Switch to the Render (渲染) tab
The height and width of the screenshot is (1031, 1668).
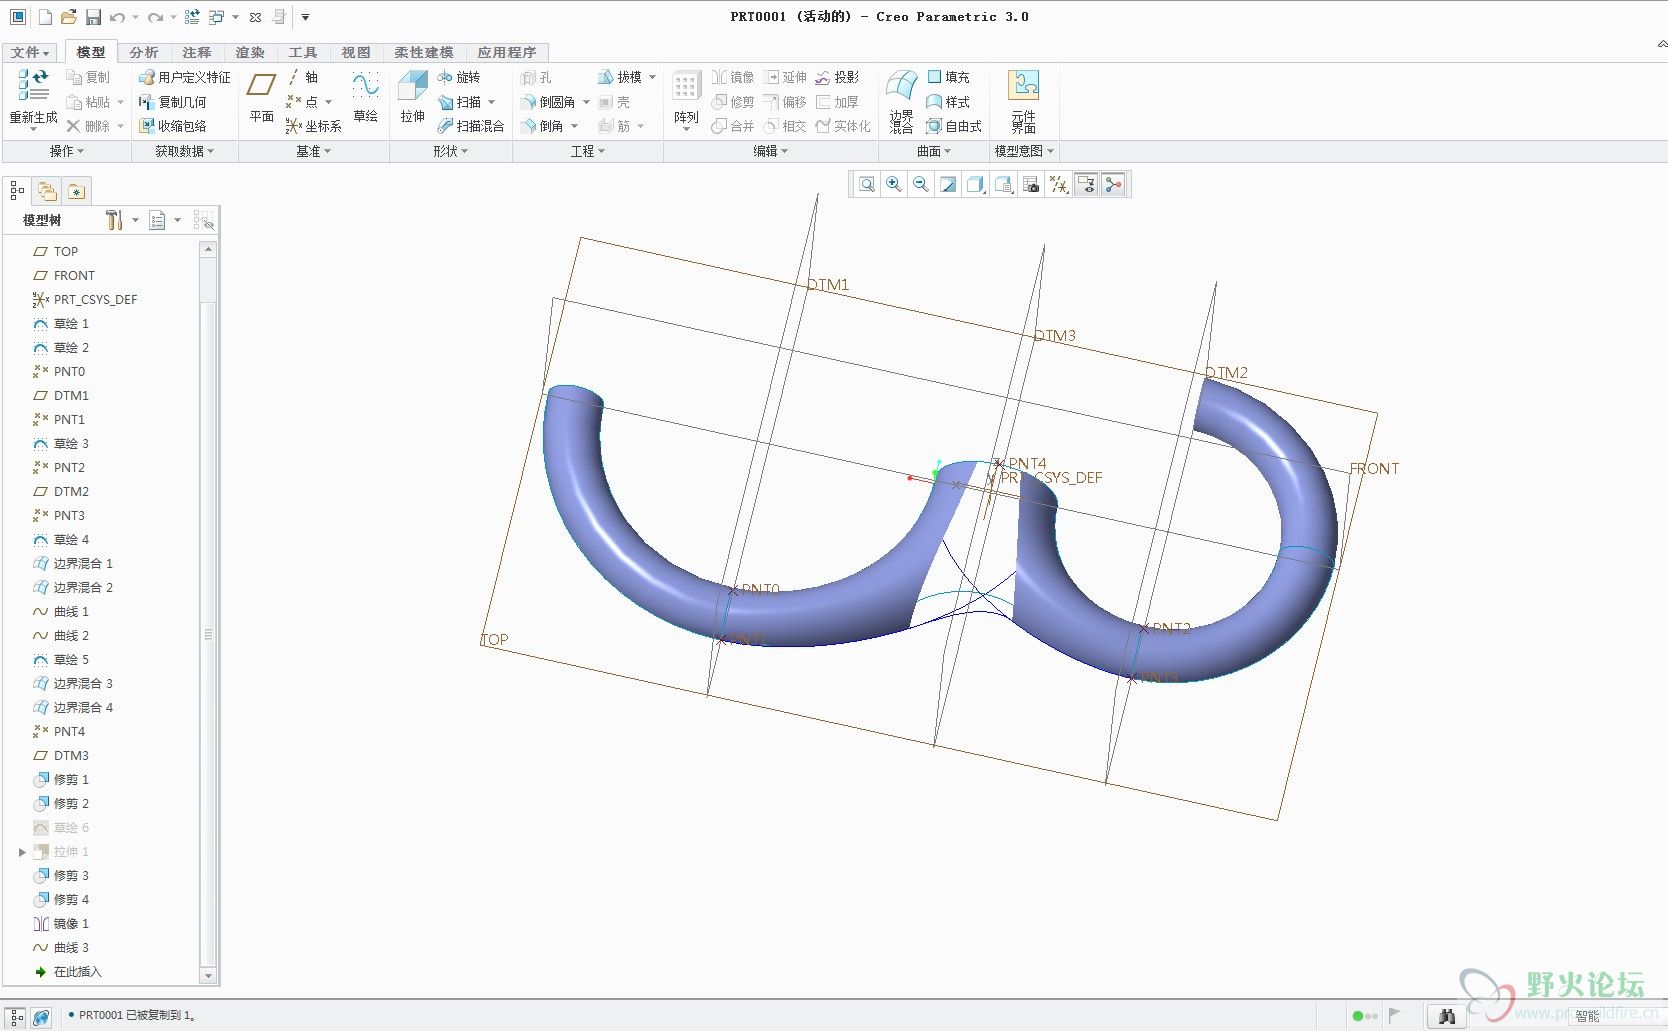tap(249, 52)
